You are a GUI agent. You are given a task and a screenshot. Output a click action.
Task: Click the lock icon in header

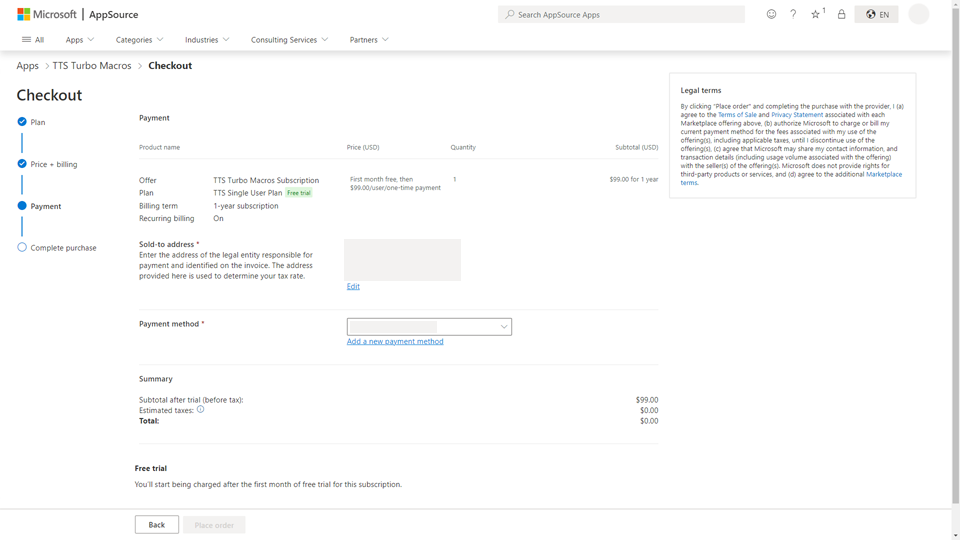pos(841,14)
